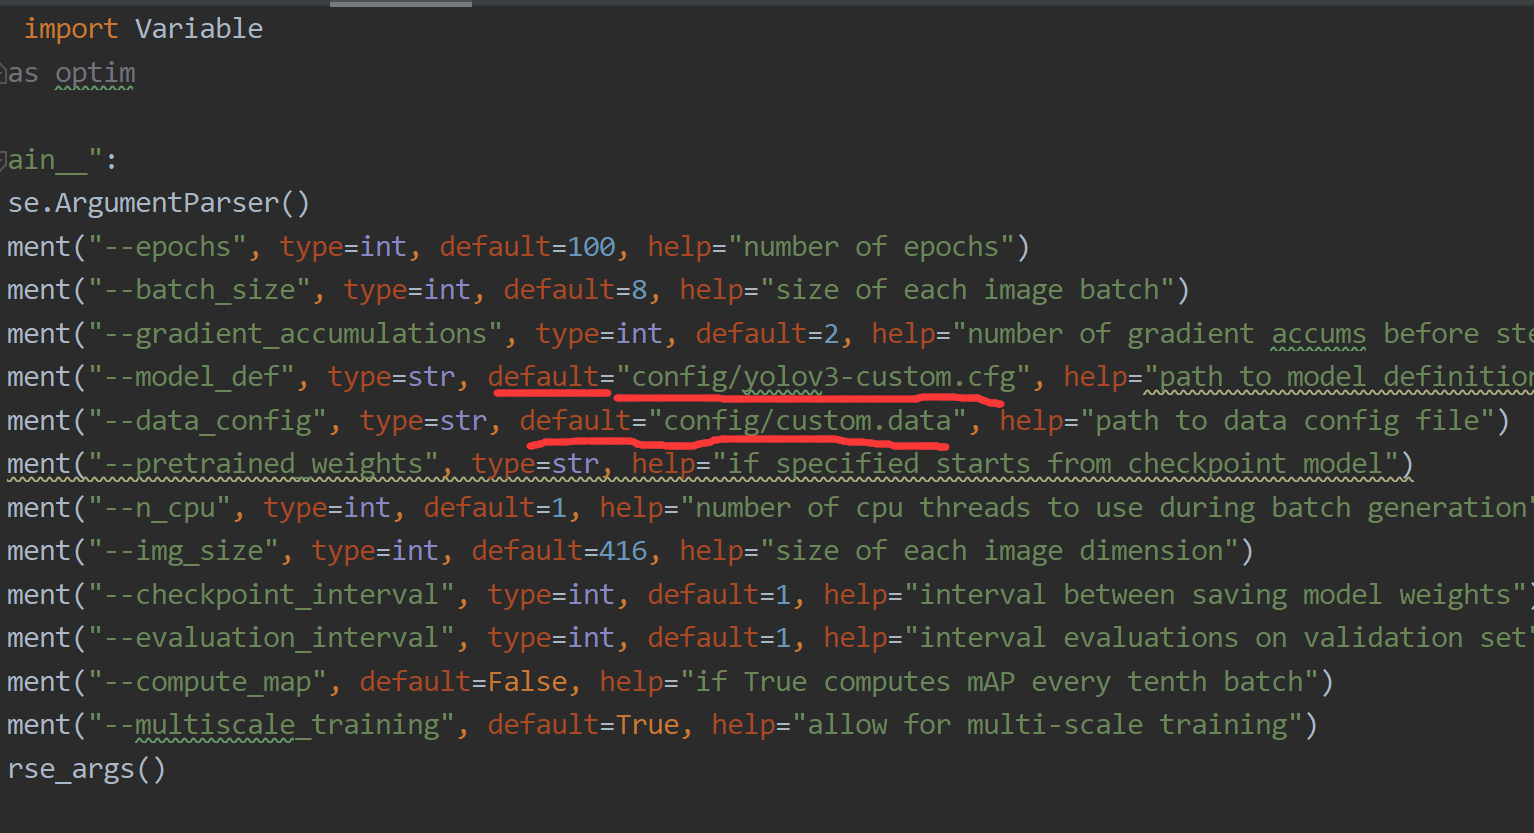1534x833 pixels.
Task: Click 'se.ArgumentParser()' call
Action: pos(159,203)
